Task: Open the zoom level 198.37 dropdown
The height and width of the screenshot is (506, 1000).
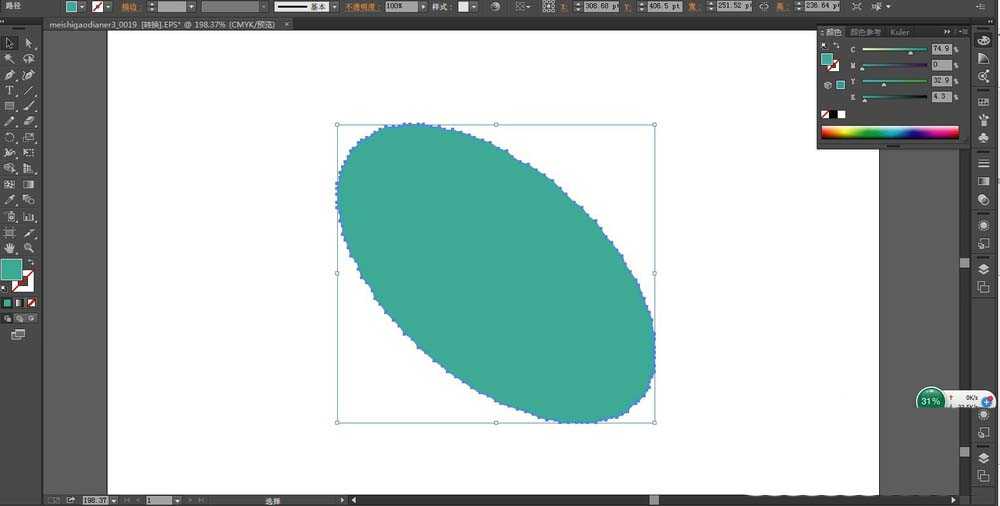Action: 114,499
